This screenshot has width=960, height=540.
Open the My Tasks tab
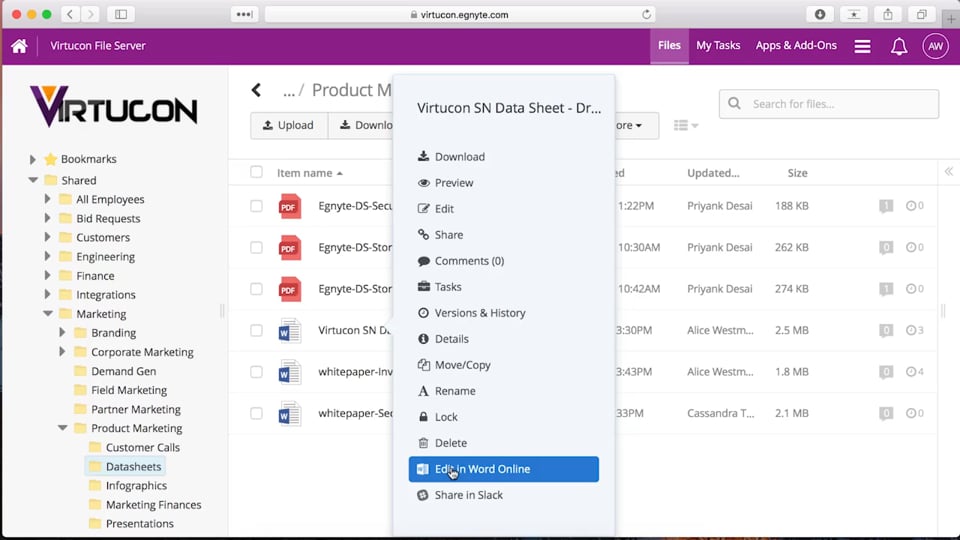(718, 46)
